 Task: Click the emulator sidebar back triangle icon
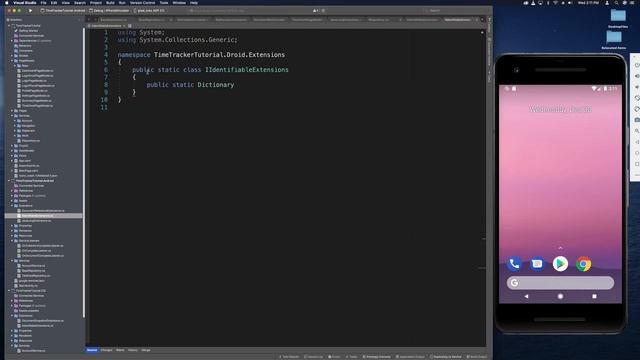(637, 142)
